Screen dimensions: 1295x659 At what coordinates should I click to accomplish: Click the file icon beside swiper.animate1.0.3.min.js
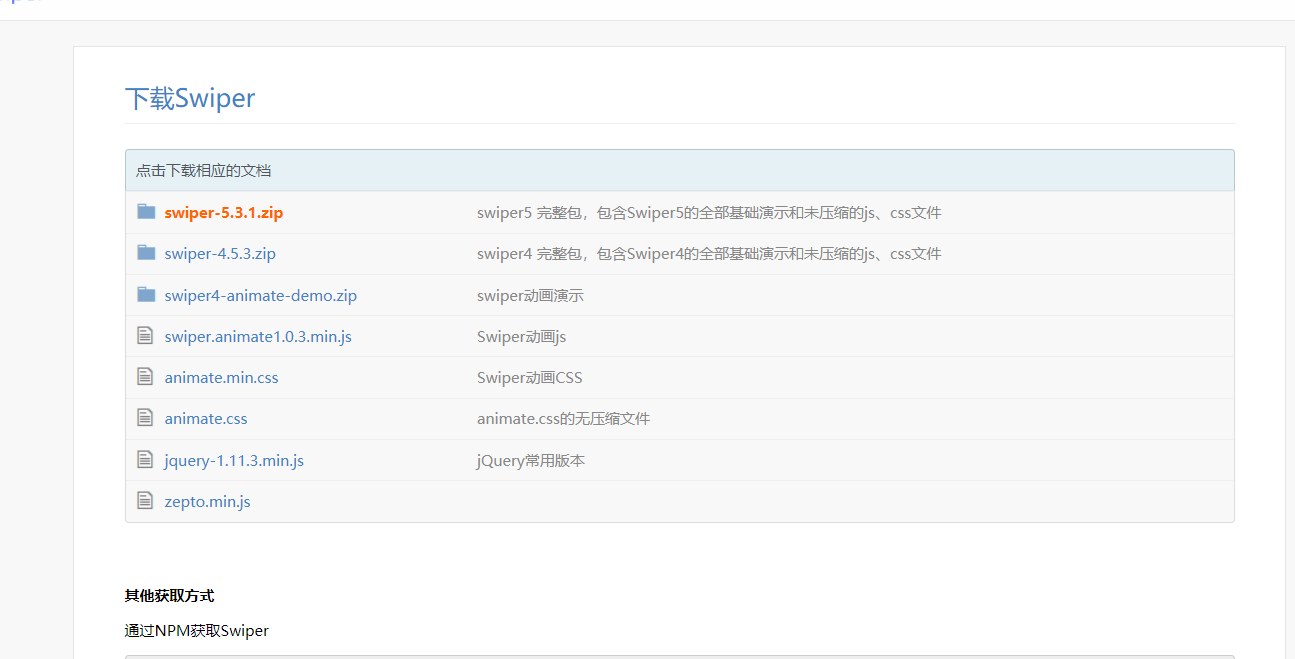click(x=145, y=335)
